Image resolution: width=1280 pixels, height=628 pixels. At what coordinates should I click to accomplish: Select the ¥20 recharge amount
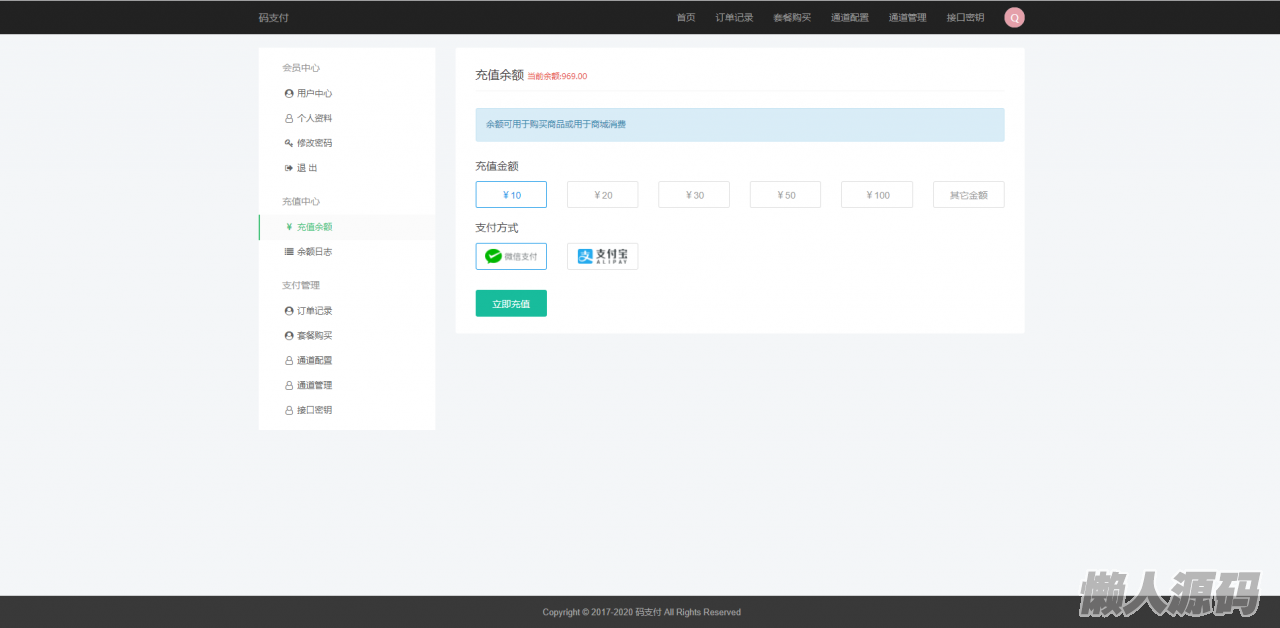tap(602, 195)
